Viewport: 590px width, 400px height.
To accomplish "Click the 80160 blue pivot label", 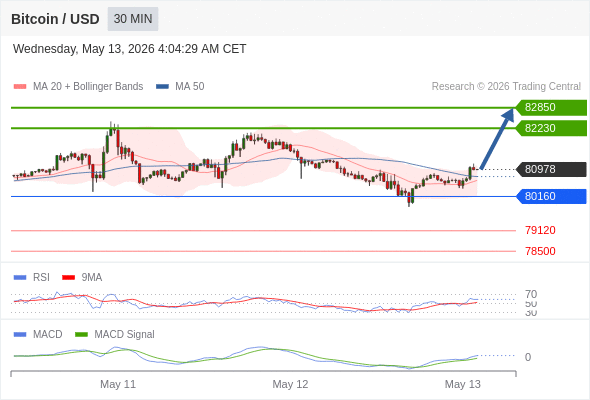I will 551,196.
